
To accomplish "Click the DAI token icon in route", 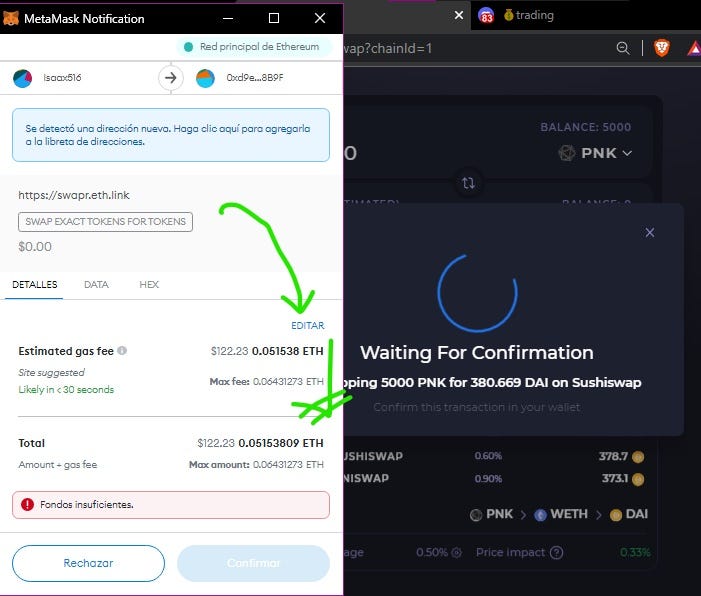I will (x=616, y=515).
